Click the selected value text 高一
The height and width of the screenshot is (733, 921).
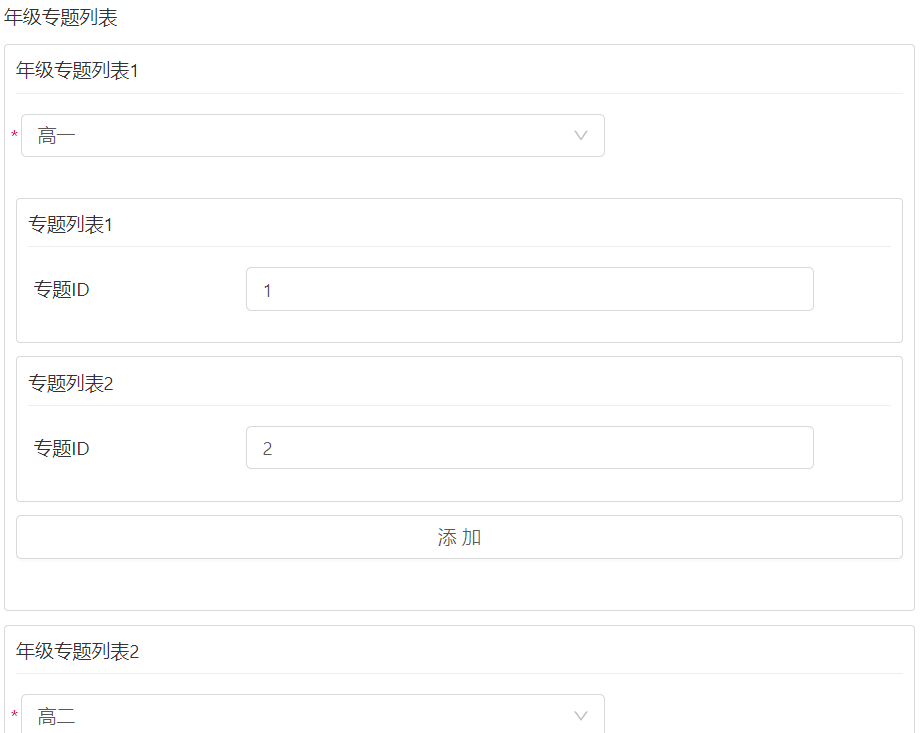[57, 136]
